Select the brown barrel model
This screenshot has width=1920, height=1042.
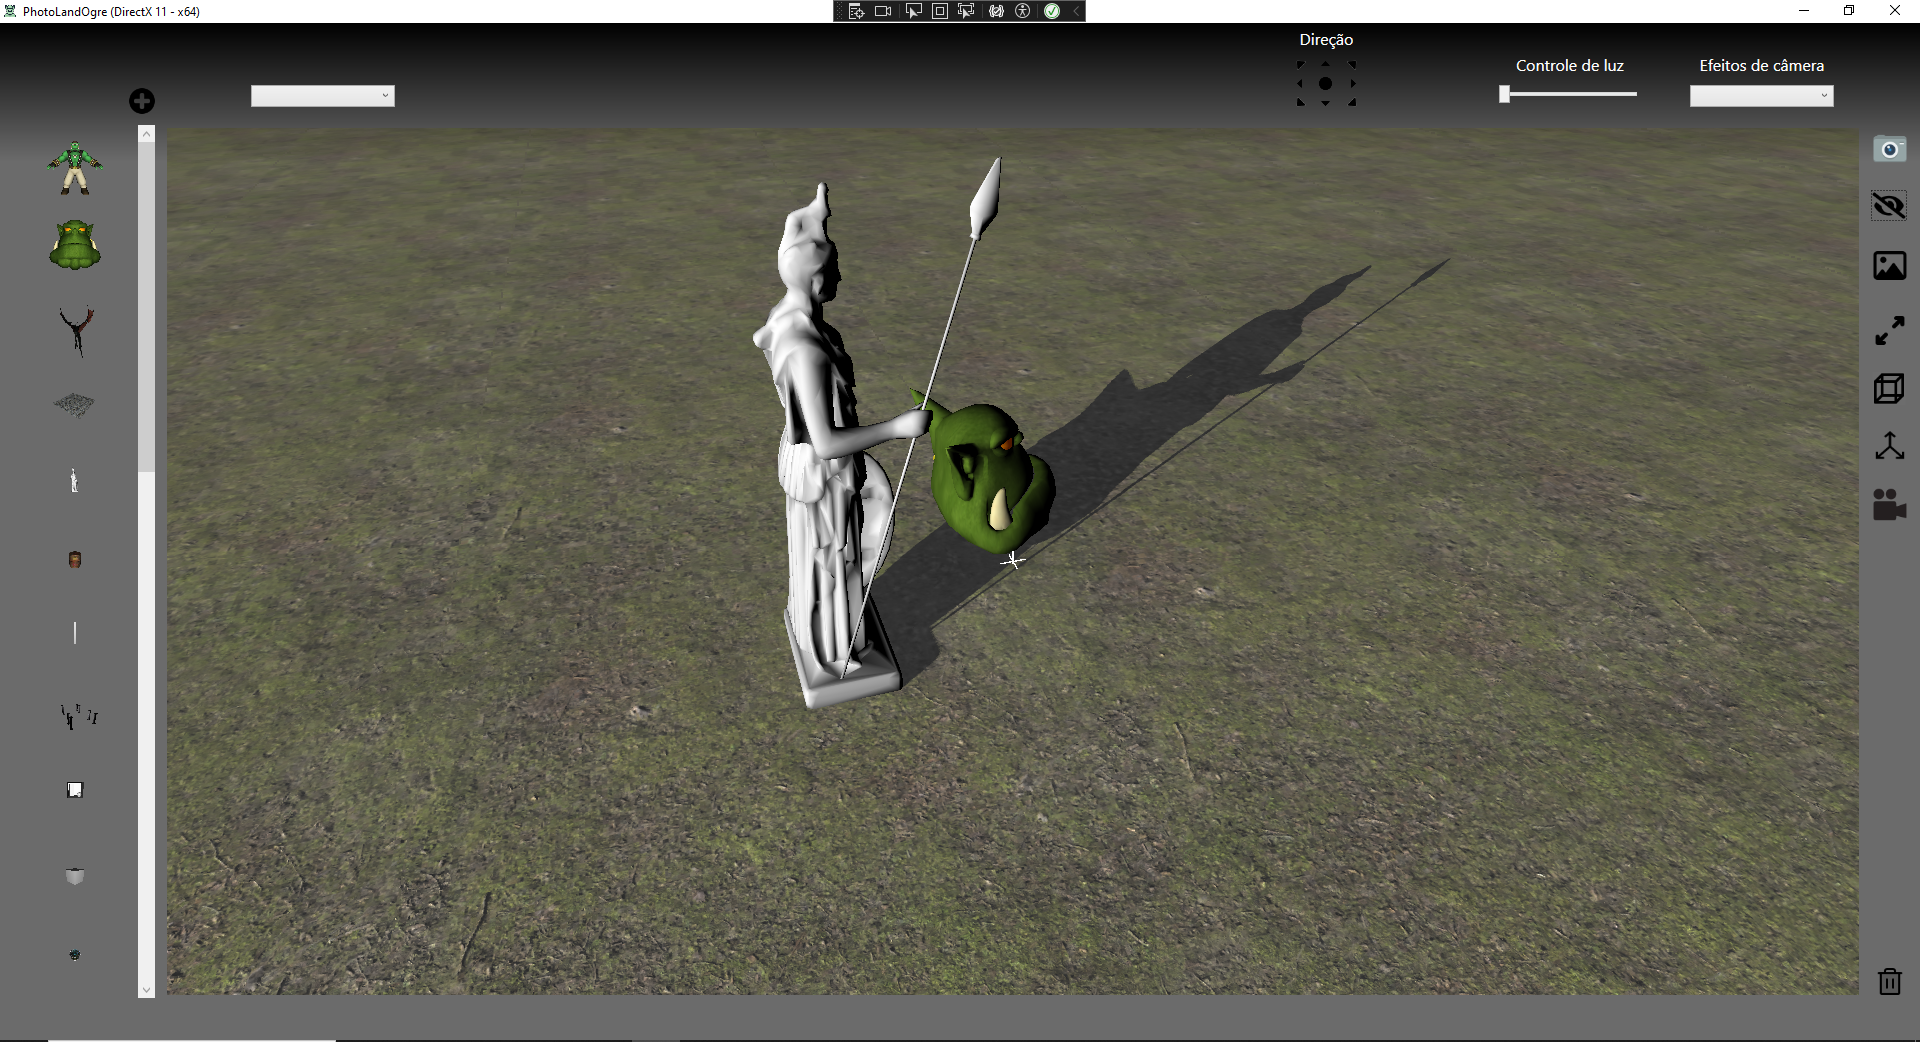[x=75, y=559]
